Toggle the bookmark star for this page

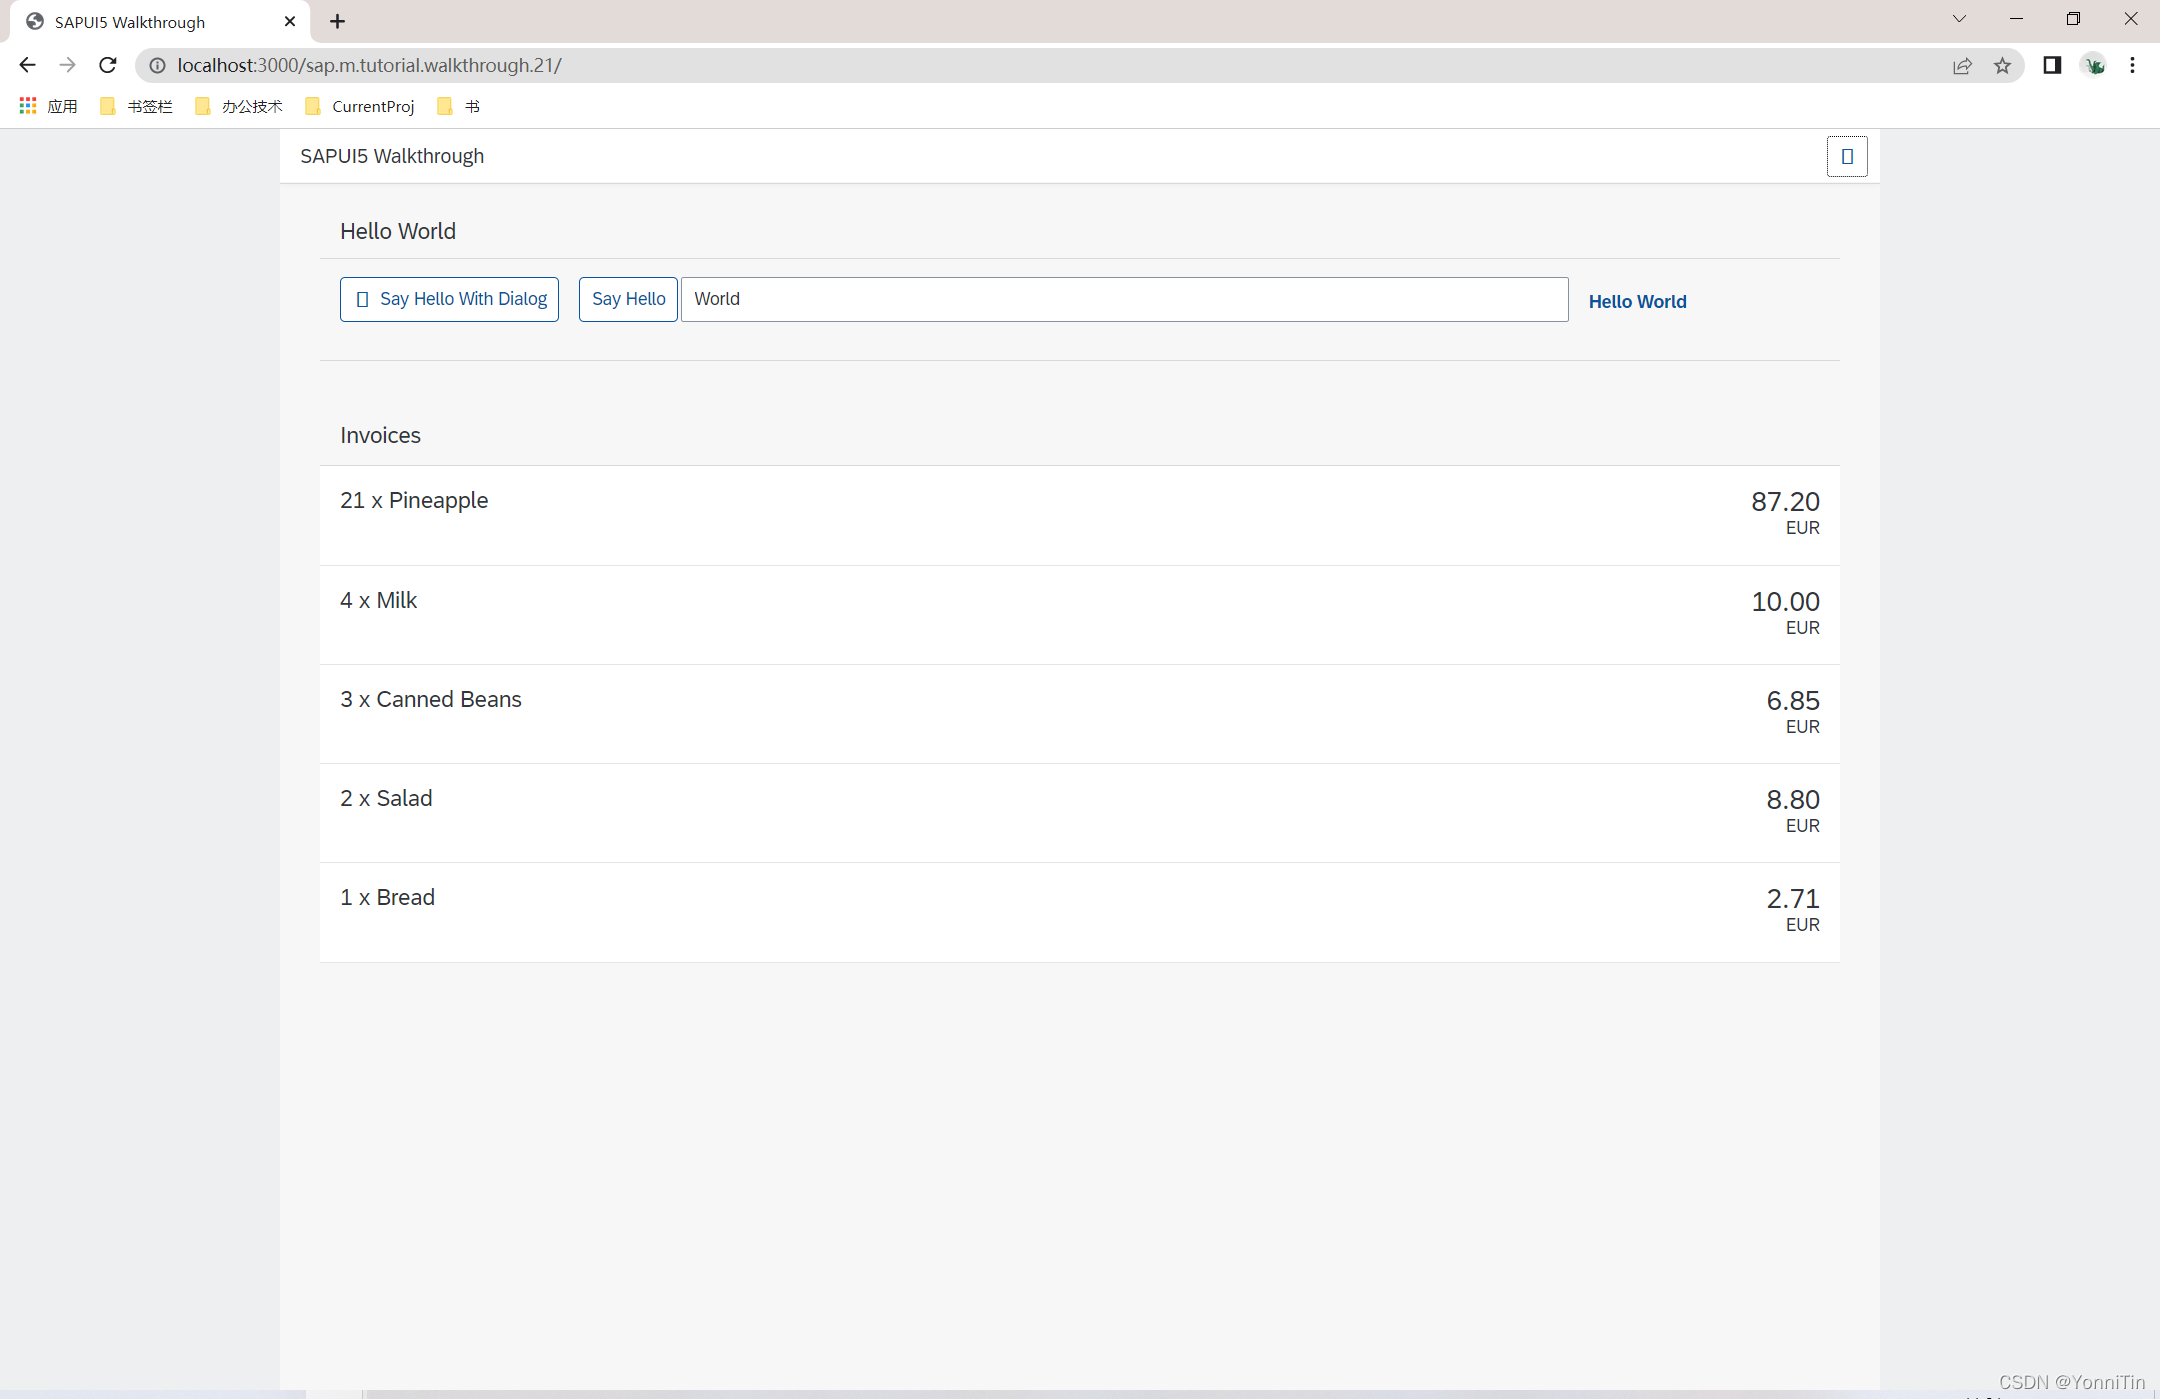[x=2003, y=65]
